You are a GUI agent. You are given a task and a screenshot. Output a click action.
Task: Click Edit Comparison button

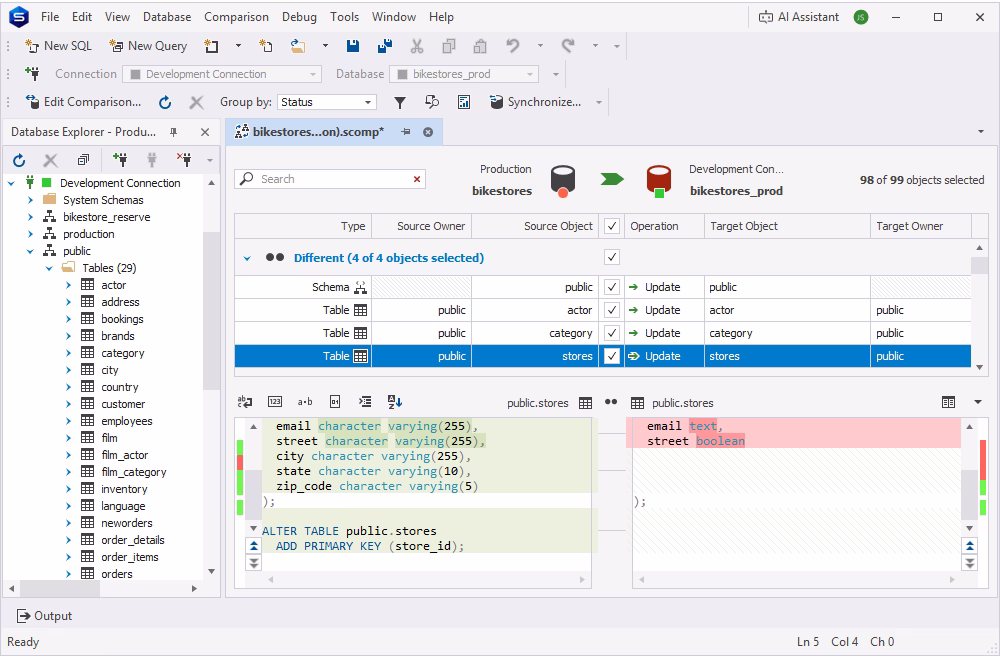(x=83, y=102)
